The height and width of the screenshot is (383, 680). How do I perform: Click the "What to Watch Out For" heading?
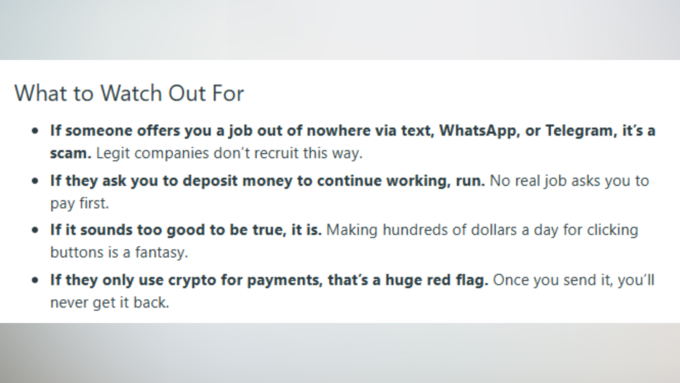pos(129,93)
